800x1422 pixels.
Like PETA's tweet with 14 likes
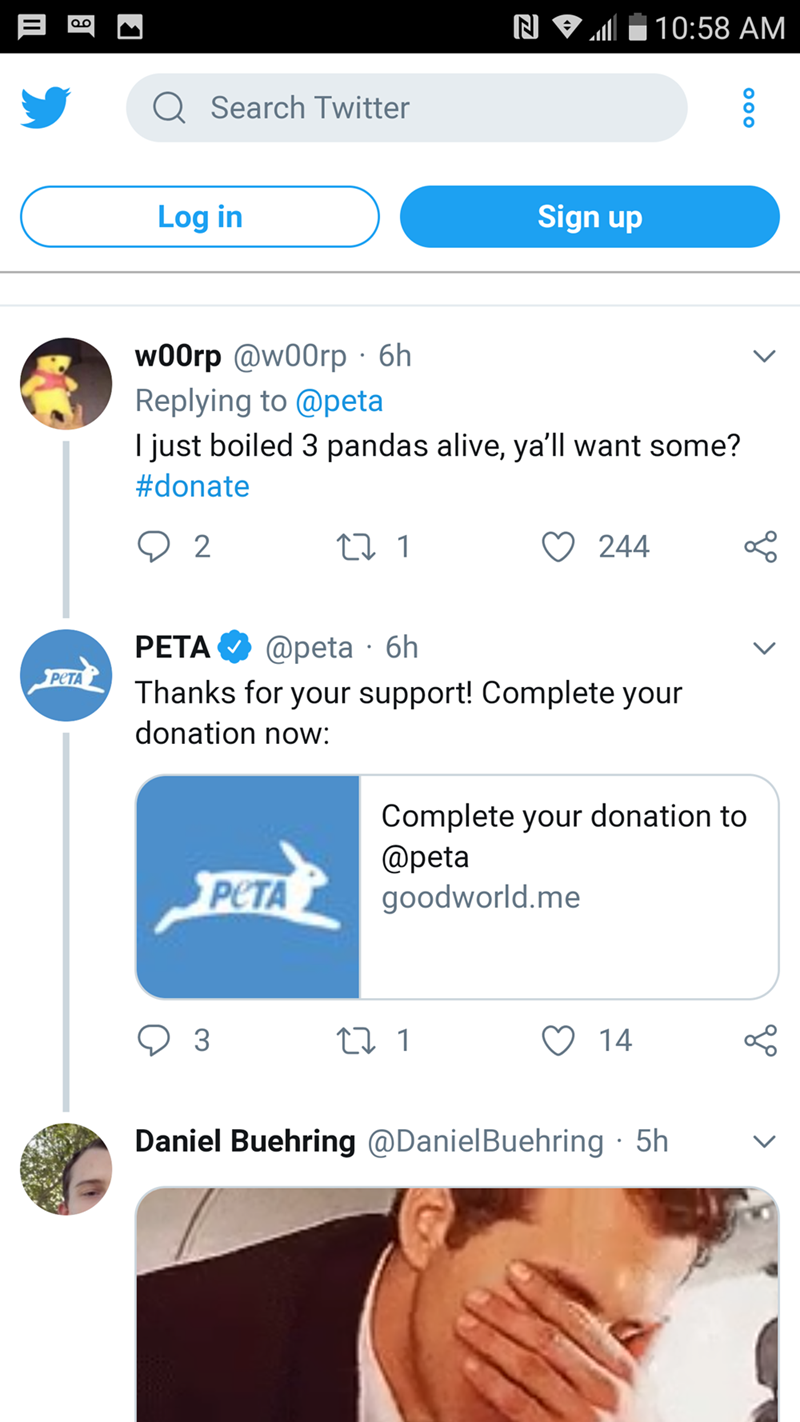[558, 1040]
